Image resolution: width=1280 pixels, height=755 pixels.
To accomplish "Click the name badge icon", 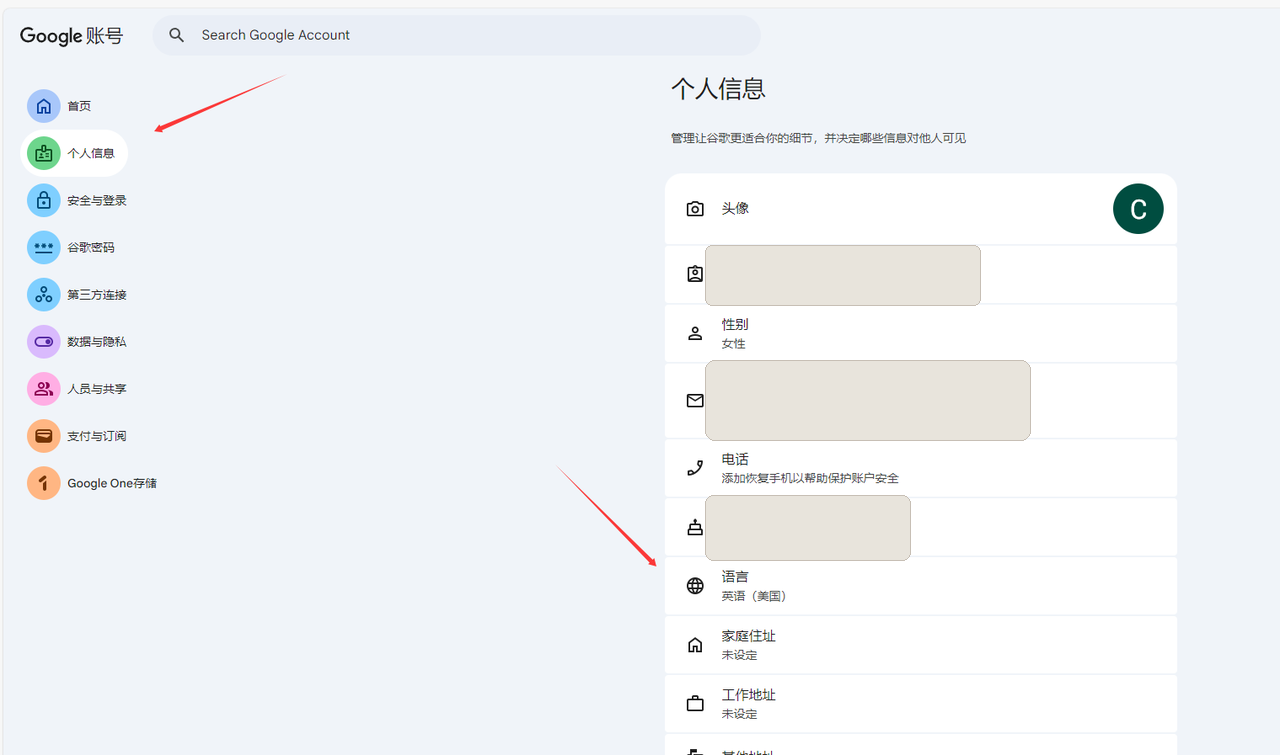I will point(695,274).
